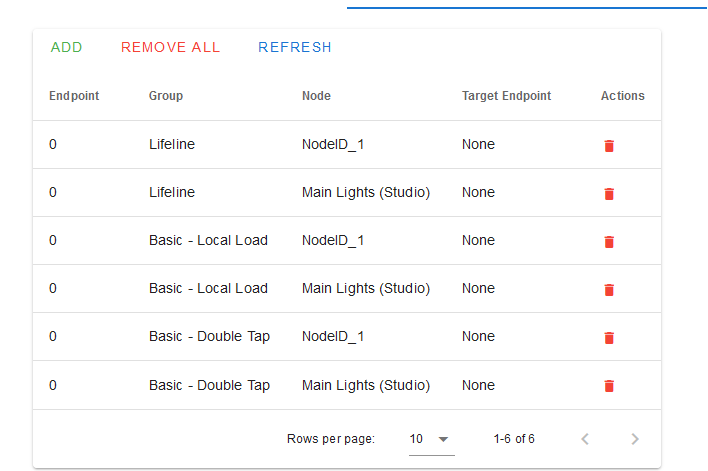Delete Basic - Double Tap NodeID_1 entry
This screenshot has width=708, height=471.
[x=609, y=337]
